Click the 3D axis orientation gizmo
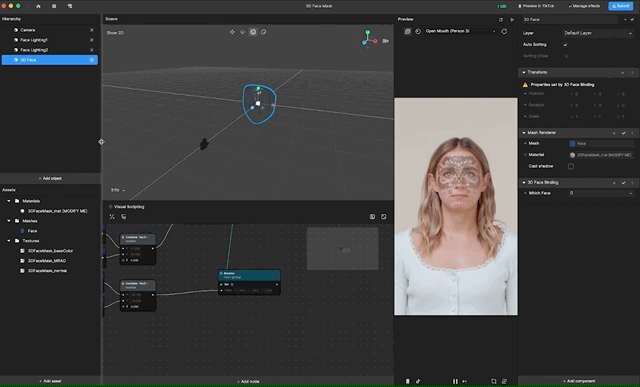640x387 pixels. click(368, 39)
